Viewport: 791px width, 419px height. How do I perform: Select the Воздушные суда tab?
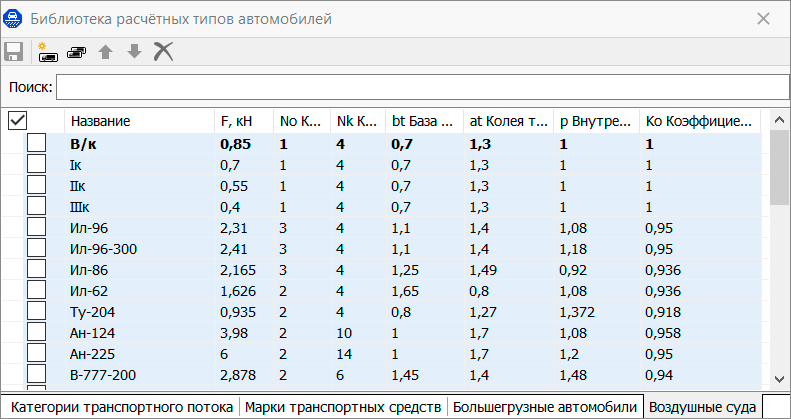pos(702,407)
